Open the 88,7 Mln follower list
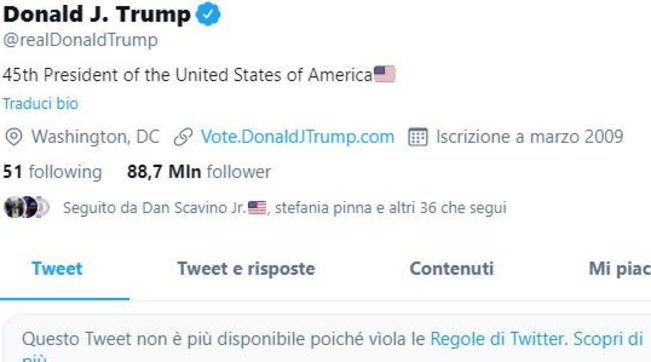The height and width of the screenshot is (362, 651). [199, 172]
